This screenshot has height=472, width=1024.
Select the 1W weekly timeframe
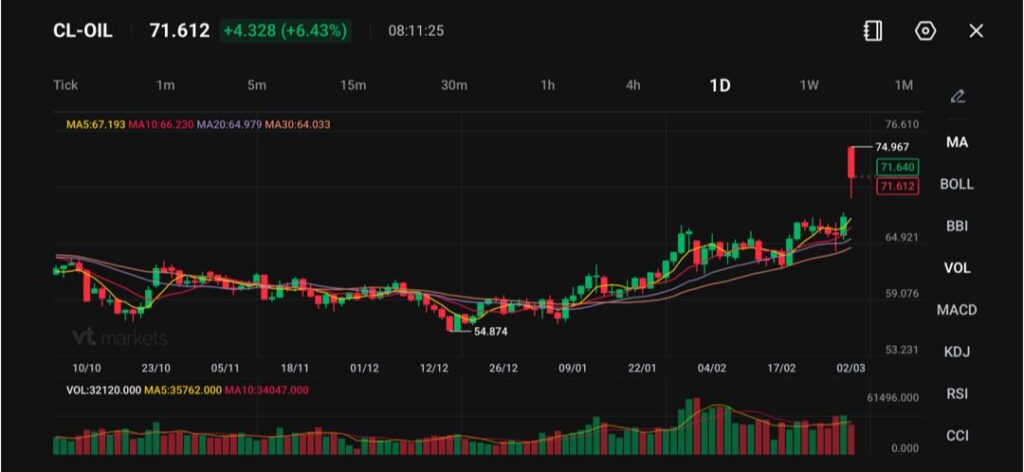[809, 85]
